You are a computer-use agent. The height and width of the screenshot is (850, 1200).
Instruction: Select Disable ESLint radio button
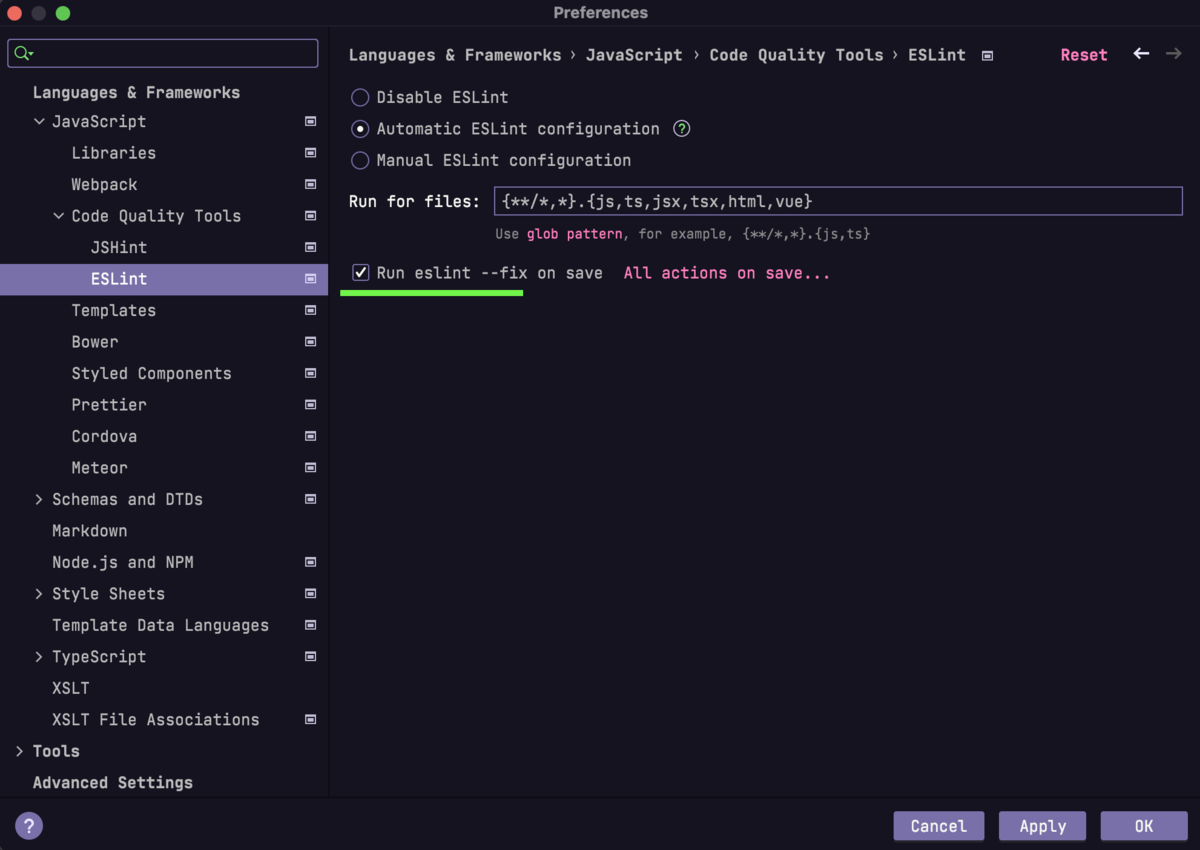pyautogui.click(x=360, y=98)
